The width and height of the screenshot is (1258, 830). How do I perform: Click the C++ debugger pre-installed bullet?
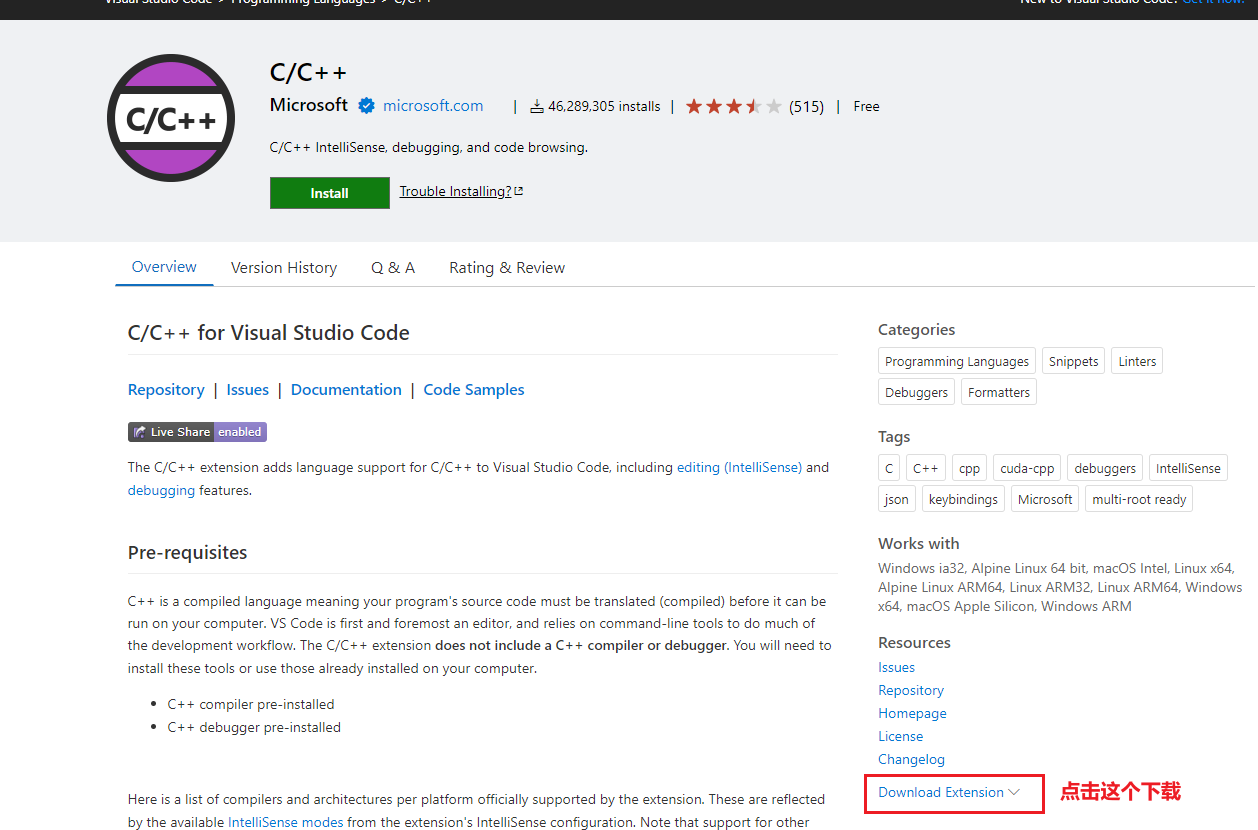[x=254, y=727]
